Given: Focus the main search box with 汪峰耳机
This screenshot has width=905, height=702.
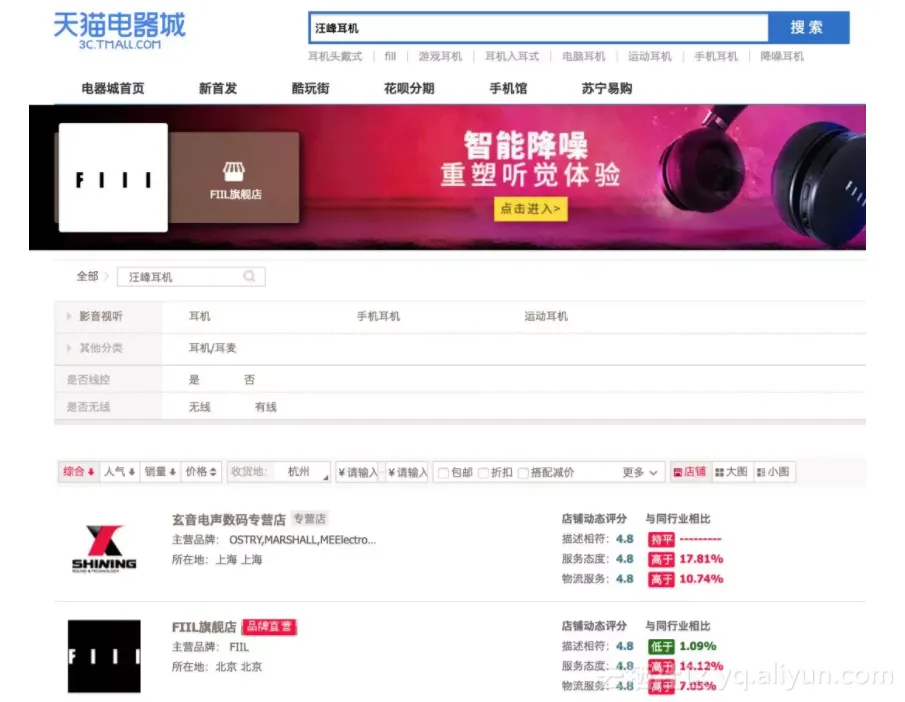Looking at the screenshot, I should (538, 28).
